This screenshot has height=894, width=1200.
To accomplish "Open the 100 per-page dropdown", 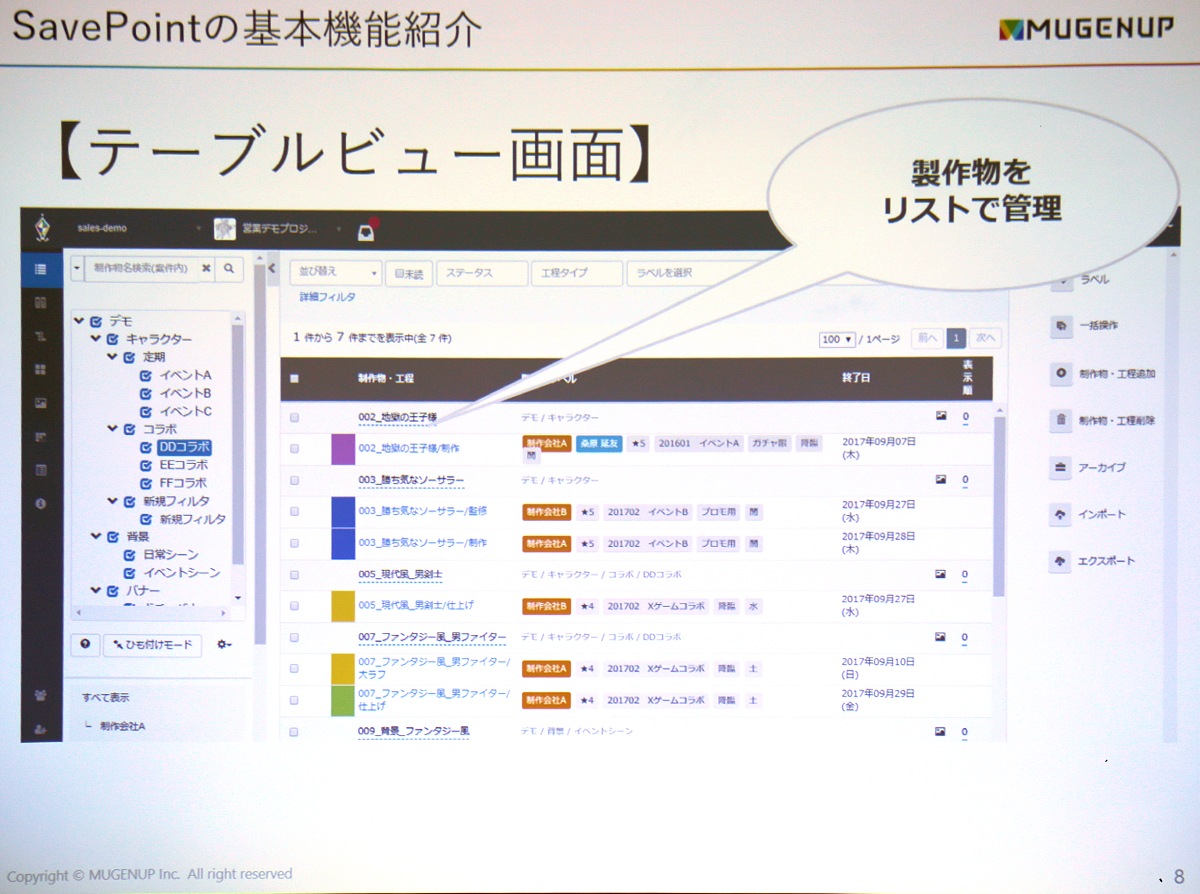I will click(x=837, y=339).
